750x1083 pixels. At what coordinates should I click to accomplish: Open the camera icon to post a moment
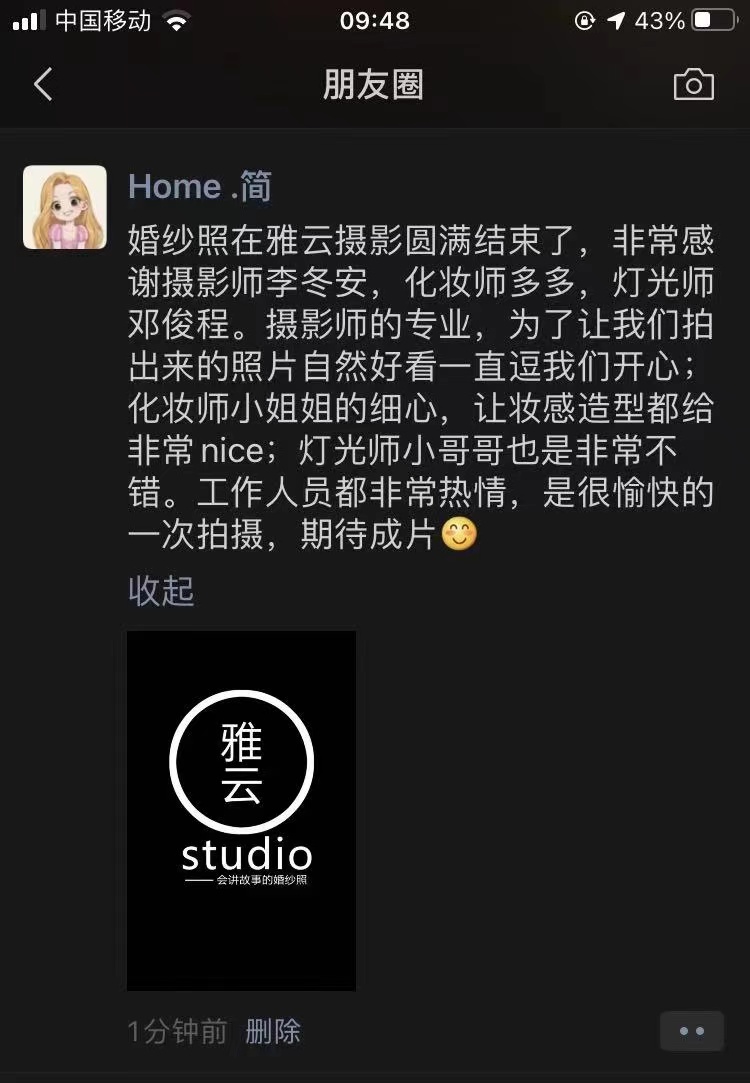[693, 84]
